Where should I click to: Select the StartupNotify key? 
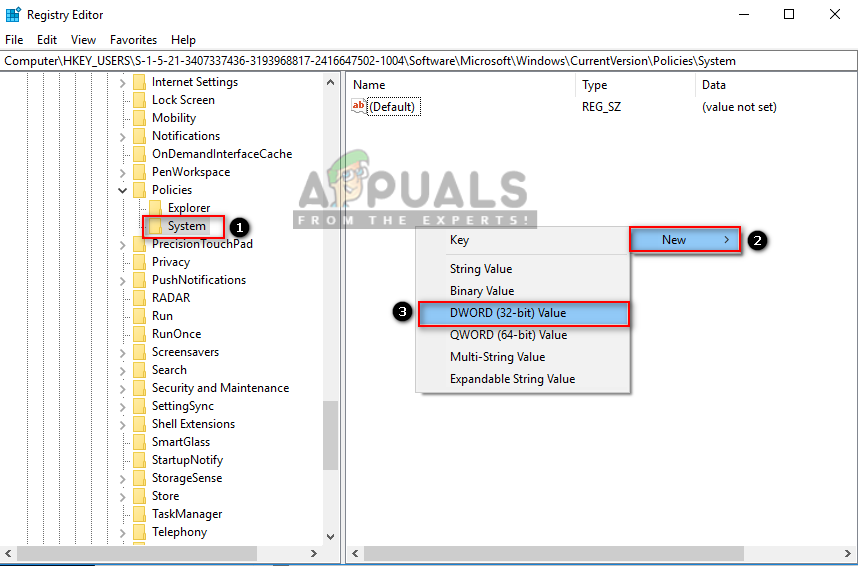click(187, 460)
